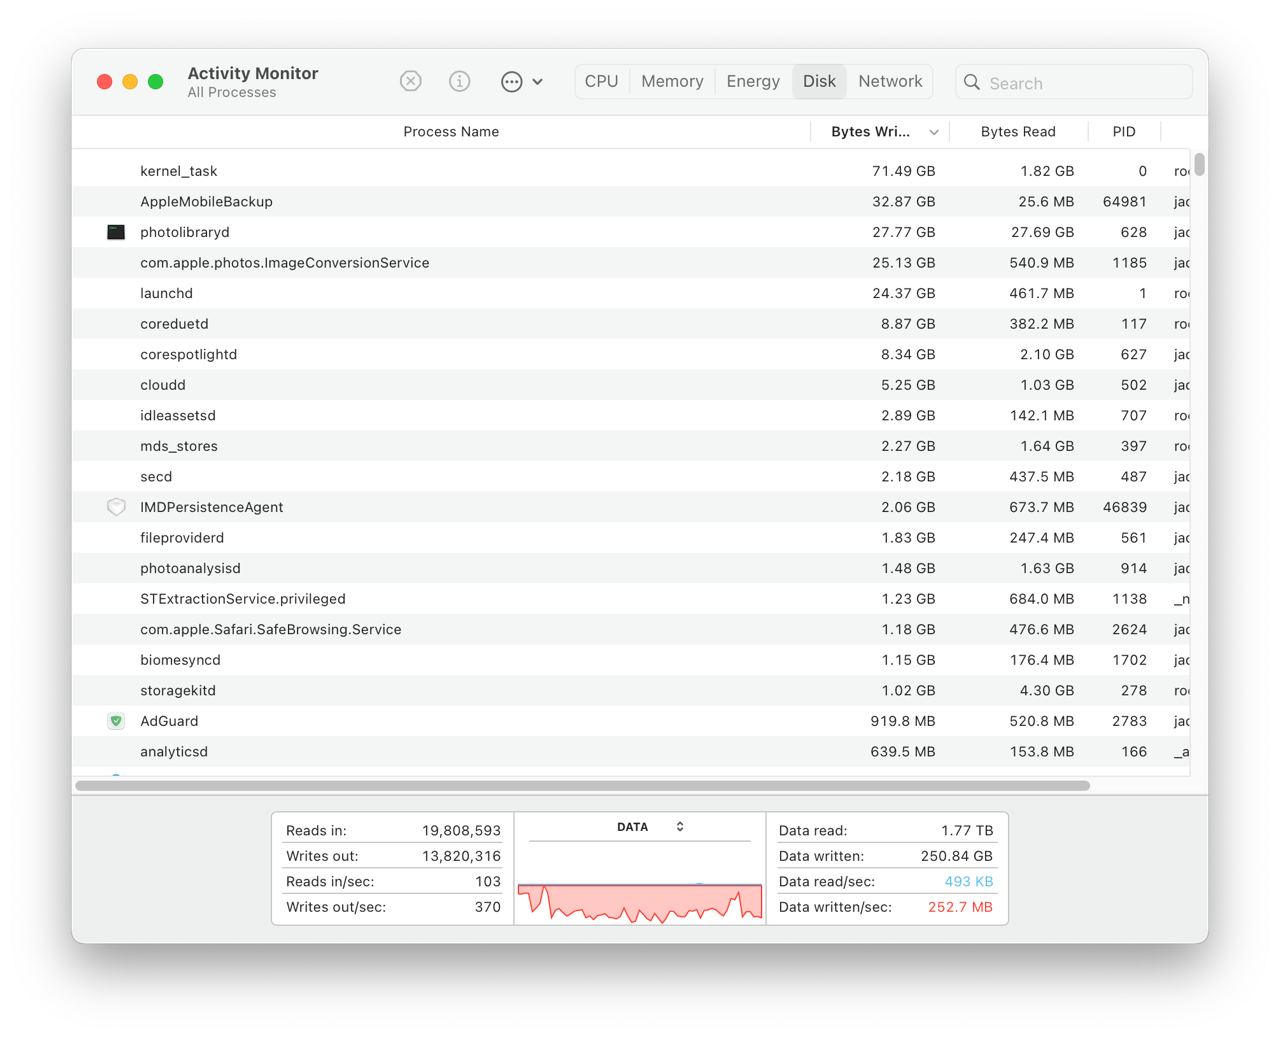
Task: Select STExtractionService.privileged row
Action: pyautogui.click(x=632, y=599)
